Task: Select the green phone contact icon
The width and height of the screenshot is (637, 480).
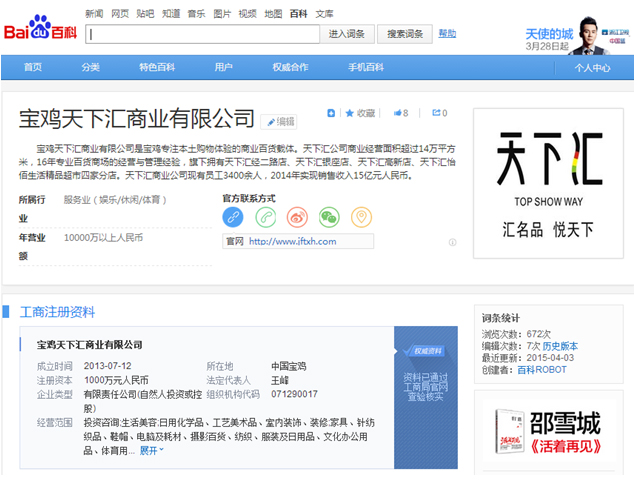Action: [x=265, y=216]
